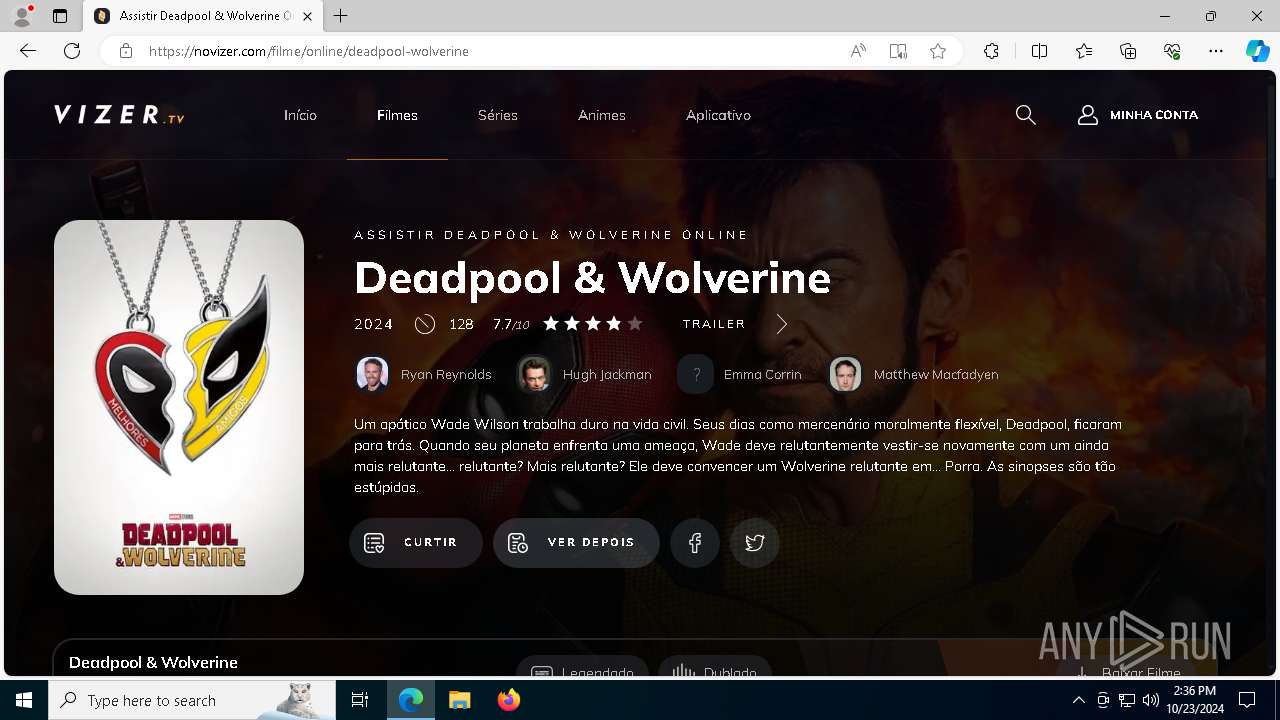Click the Minha Conta user icon
Screen dimensions: 1280x720
point(1088,115)
